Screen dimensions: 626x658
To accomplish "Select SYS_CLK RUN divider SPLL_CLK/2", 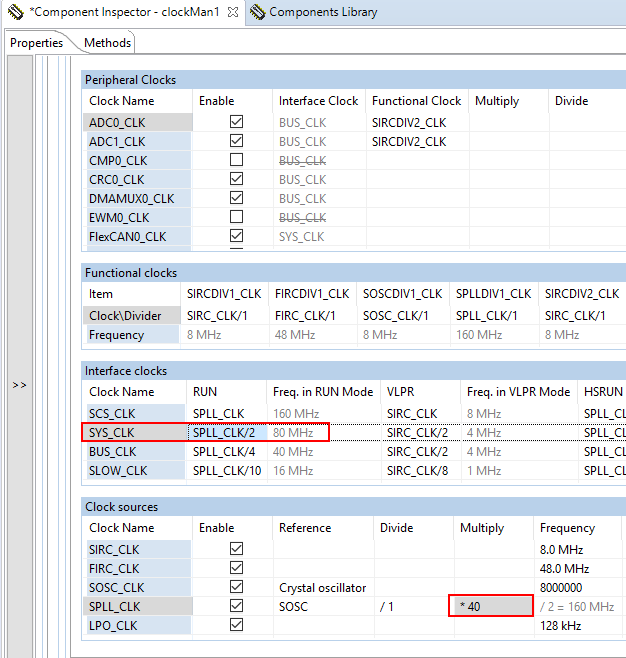I will (227, 433).
